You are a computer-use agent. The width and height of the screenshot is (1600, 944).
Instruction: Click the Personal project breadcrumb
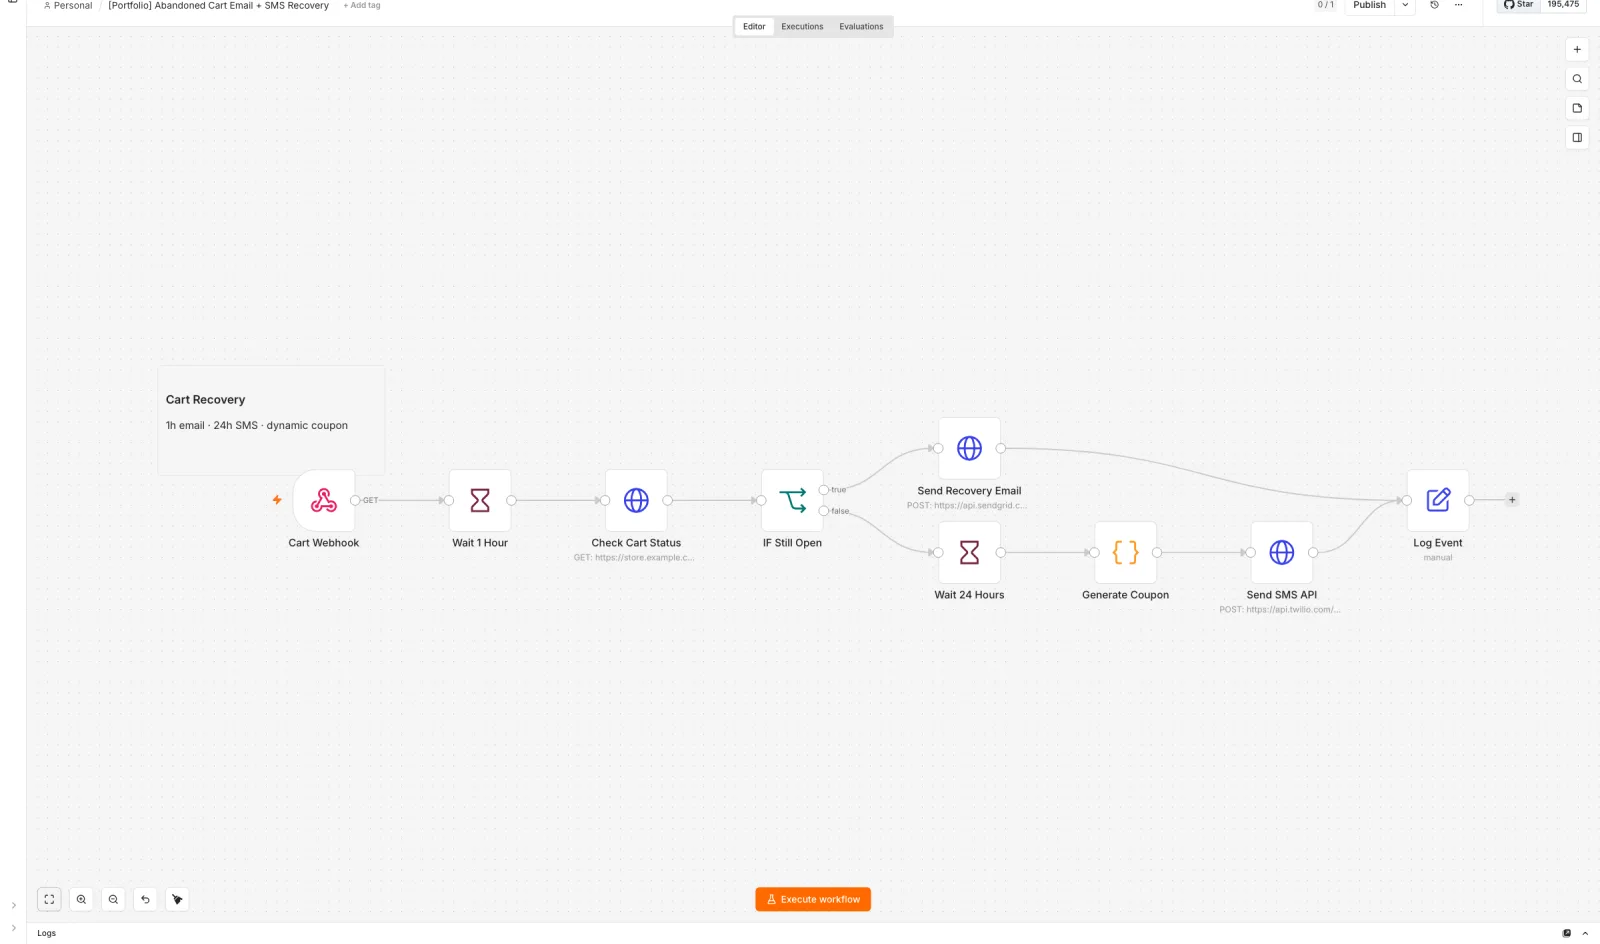click(67, 5)
